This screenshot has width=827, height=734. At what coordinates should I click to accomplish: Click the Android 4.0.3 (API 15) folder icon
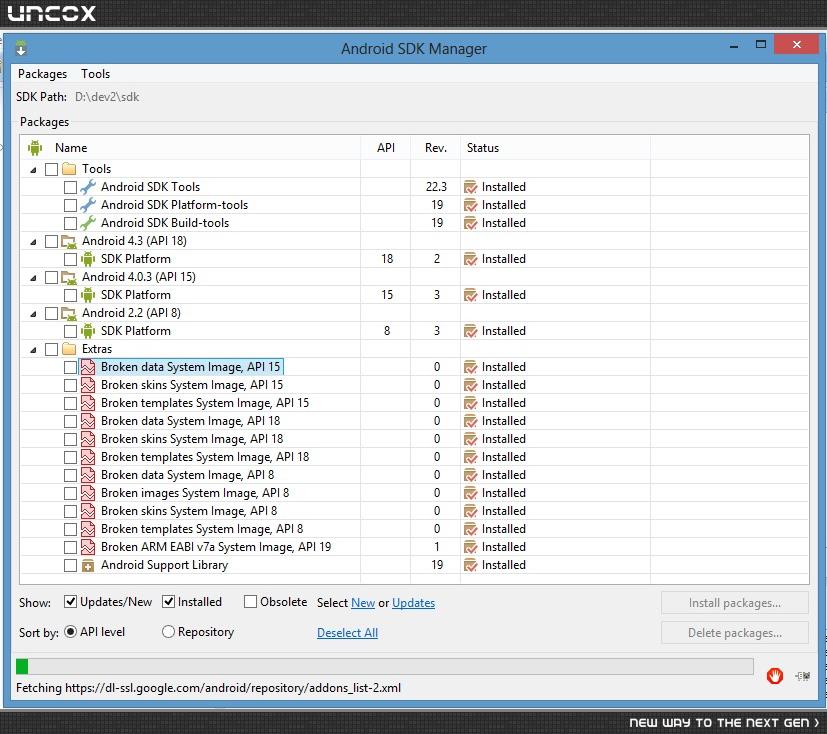coord(69,277)
